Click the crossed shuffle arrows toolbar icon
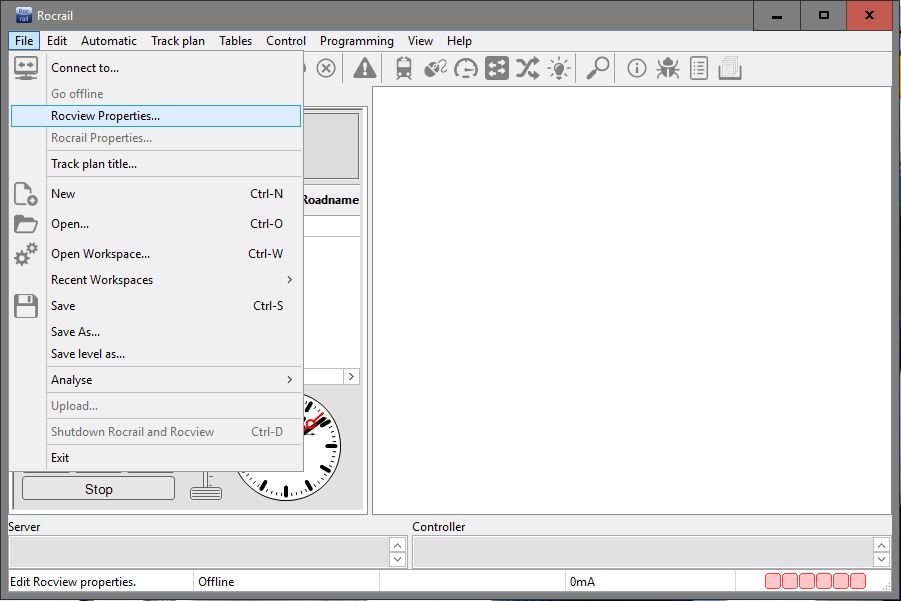Screen dimensions: 901x601 point(527,68)
